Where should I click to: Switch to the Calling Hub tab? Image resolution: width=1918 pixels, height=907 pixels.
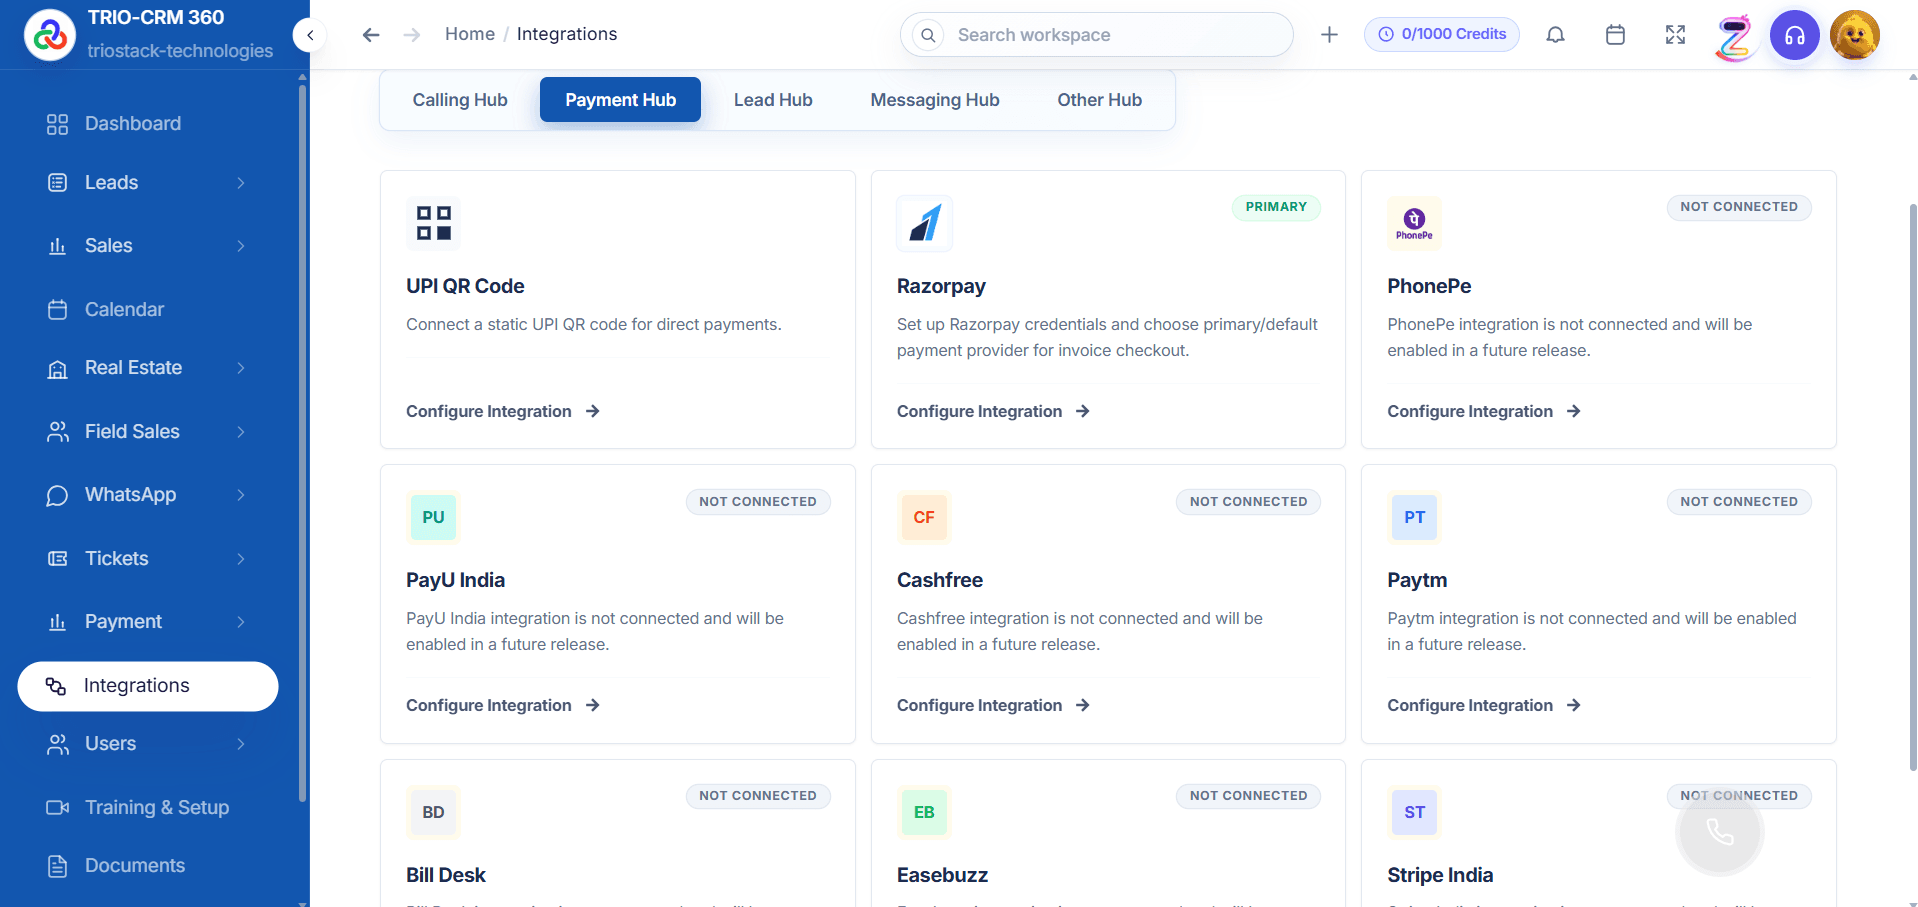[460, 100]
